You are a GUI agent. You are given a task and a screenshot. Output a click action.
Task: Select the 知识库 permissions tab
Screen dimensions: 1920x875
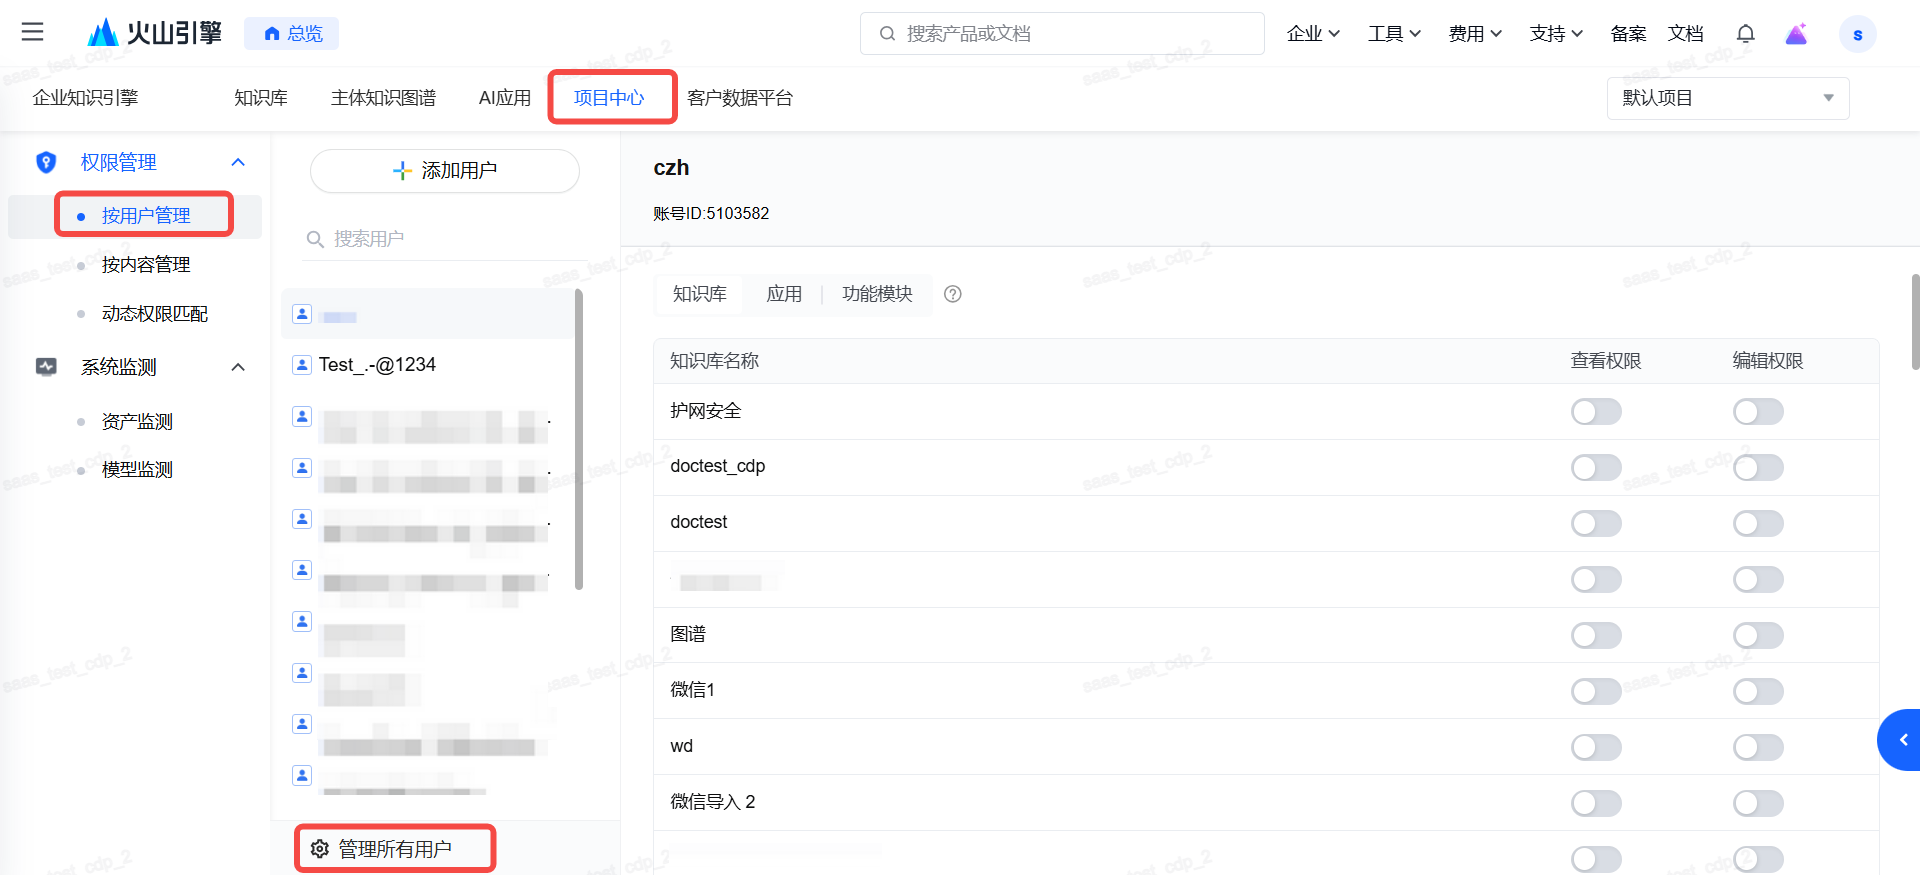tap(699, 294)
